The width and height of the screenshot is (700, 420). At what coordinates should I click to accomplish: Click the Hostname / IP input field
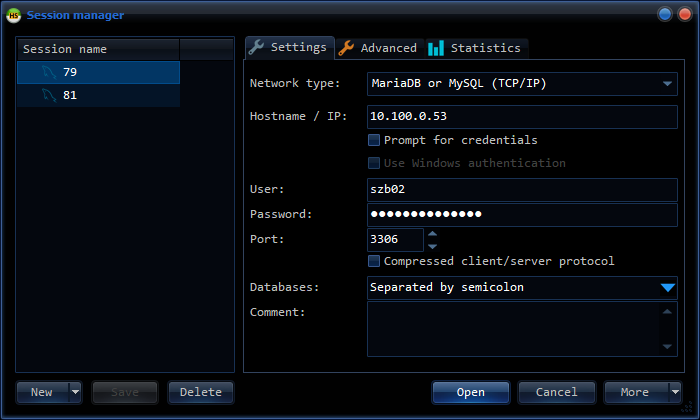pyautogui.click(x=522, y=117)
